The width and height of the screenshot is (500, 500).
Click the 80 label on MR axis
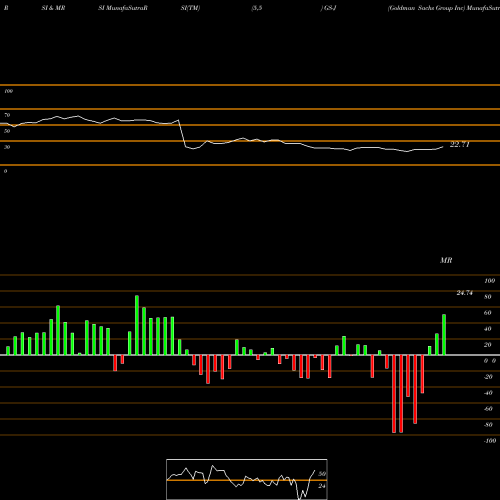tap(488, 297)
